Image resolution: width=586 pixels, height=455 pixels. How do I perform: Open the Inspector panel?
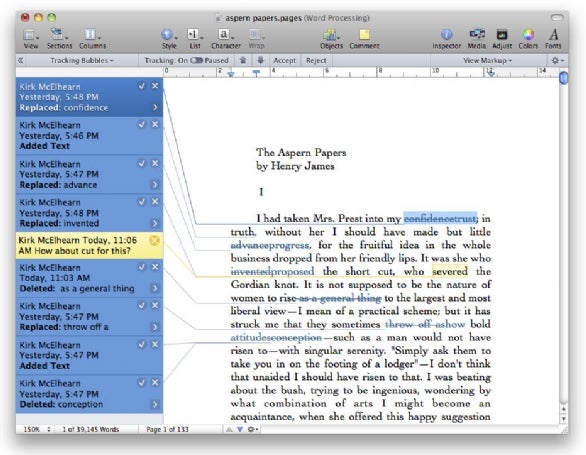click(x=446, y=39)
